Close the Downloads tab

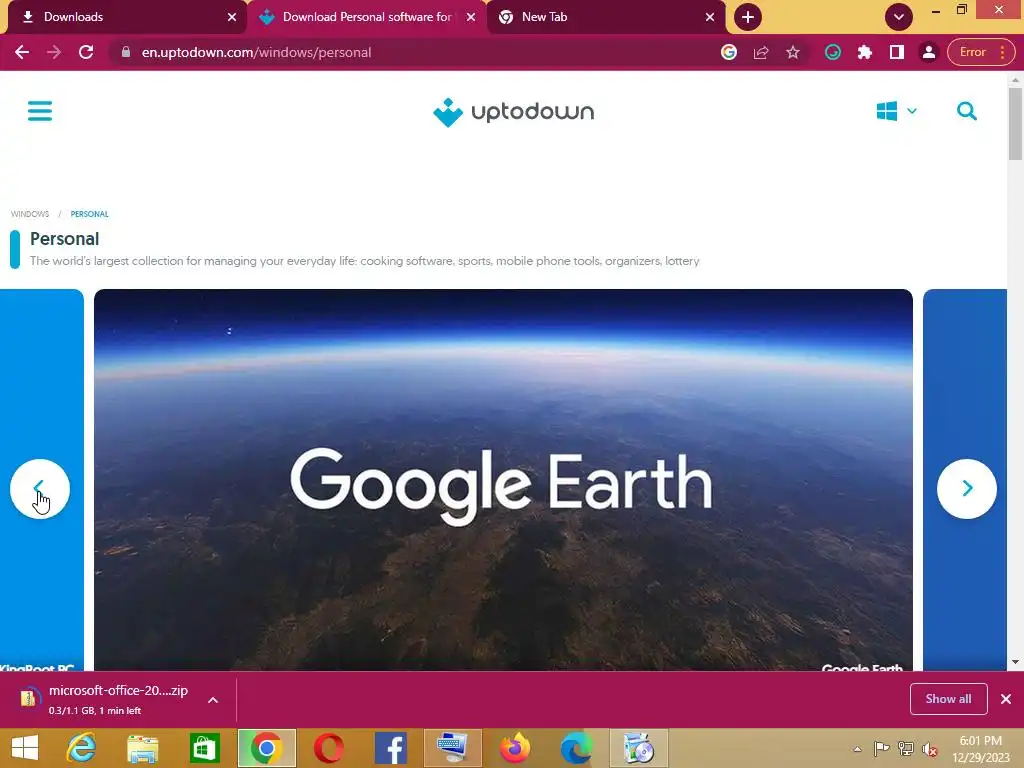tap(232, 17)
